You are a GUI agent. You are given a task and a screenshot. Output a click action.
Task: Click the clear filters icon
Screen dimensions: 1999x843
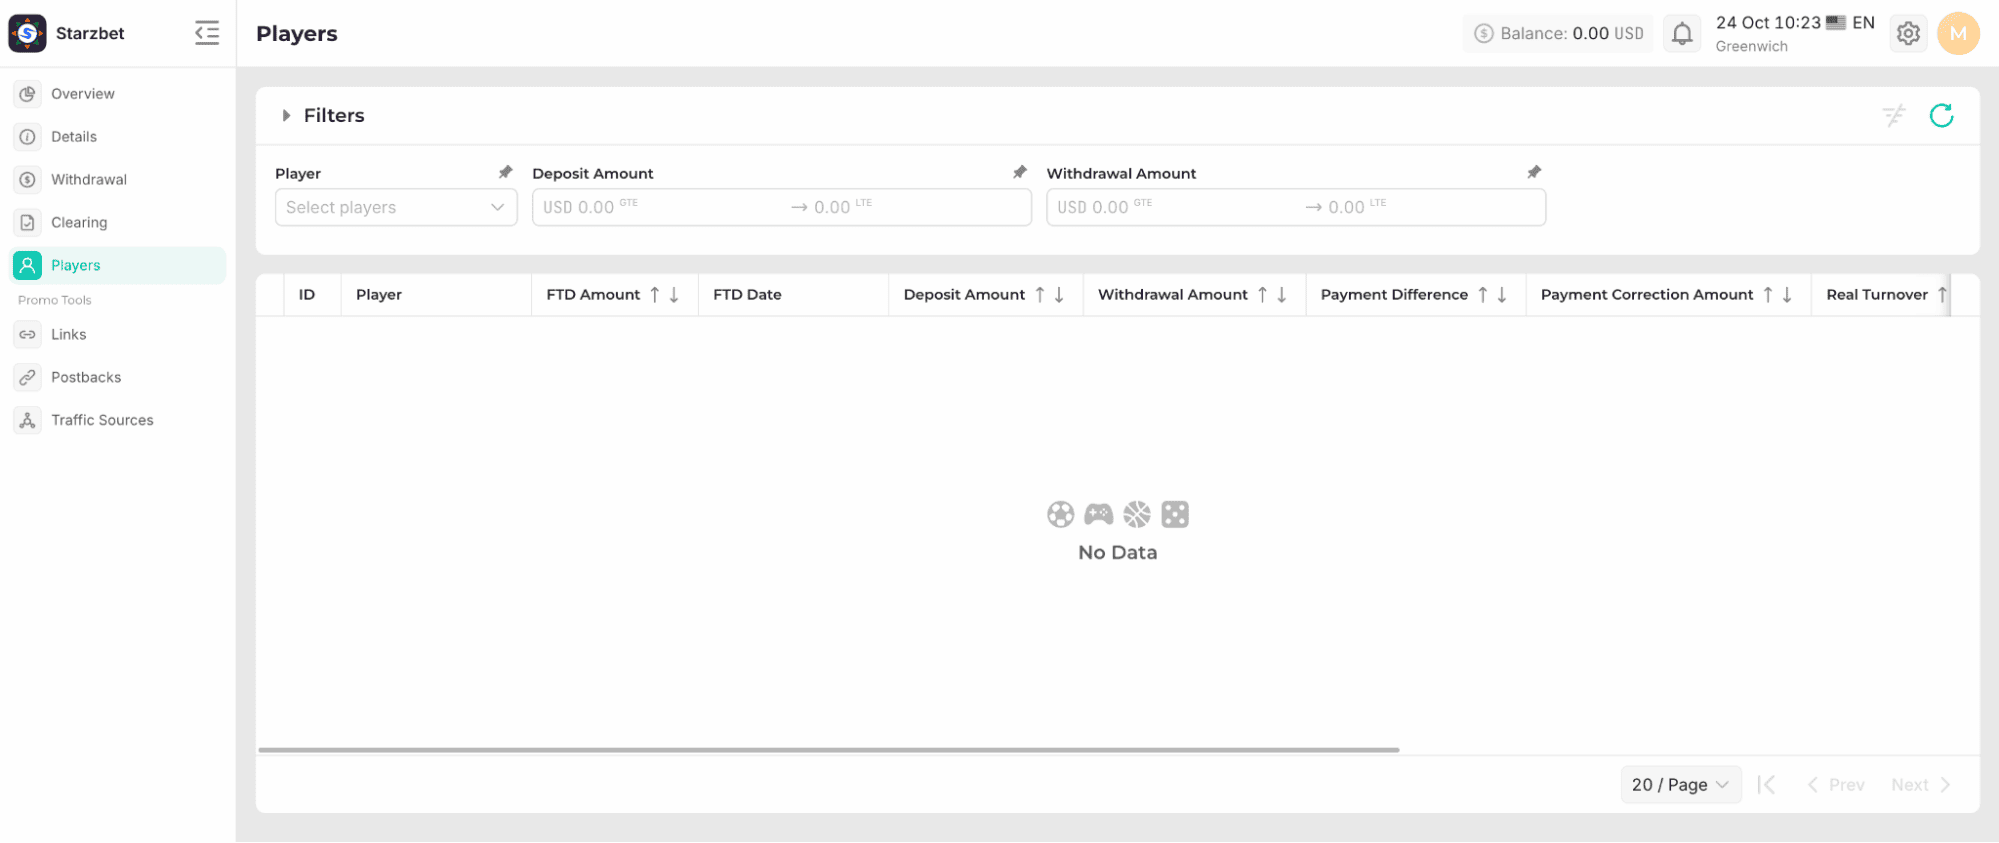coord(1894,116)
